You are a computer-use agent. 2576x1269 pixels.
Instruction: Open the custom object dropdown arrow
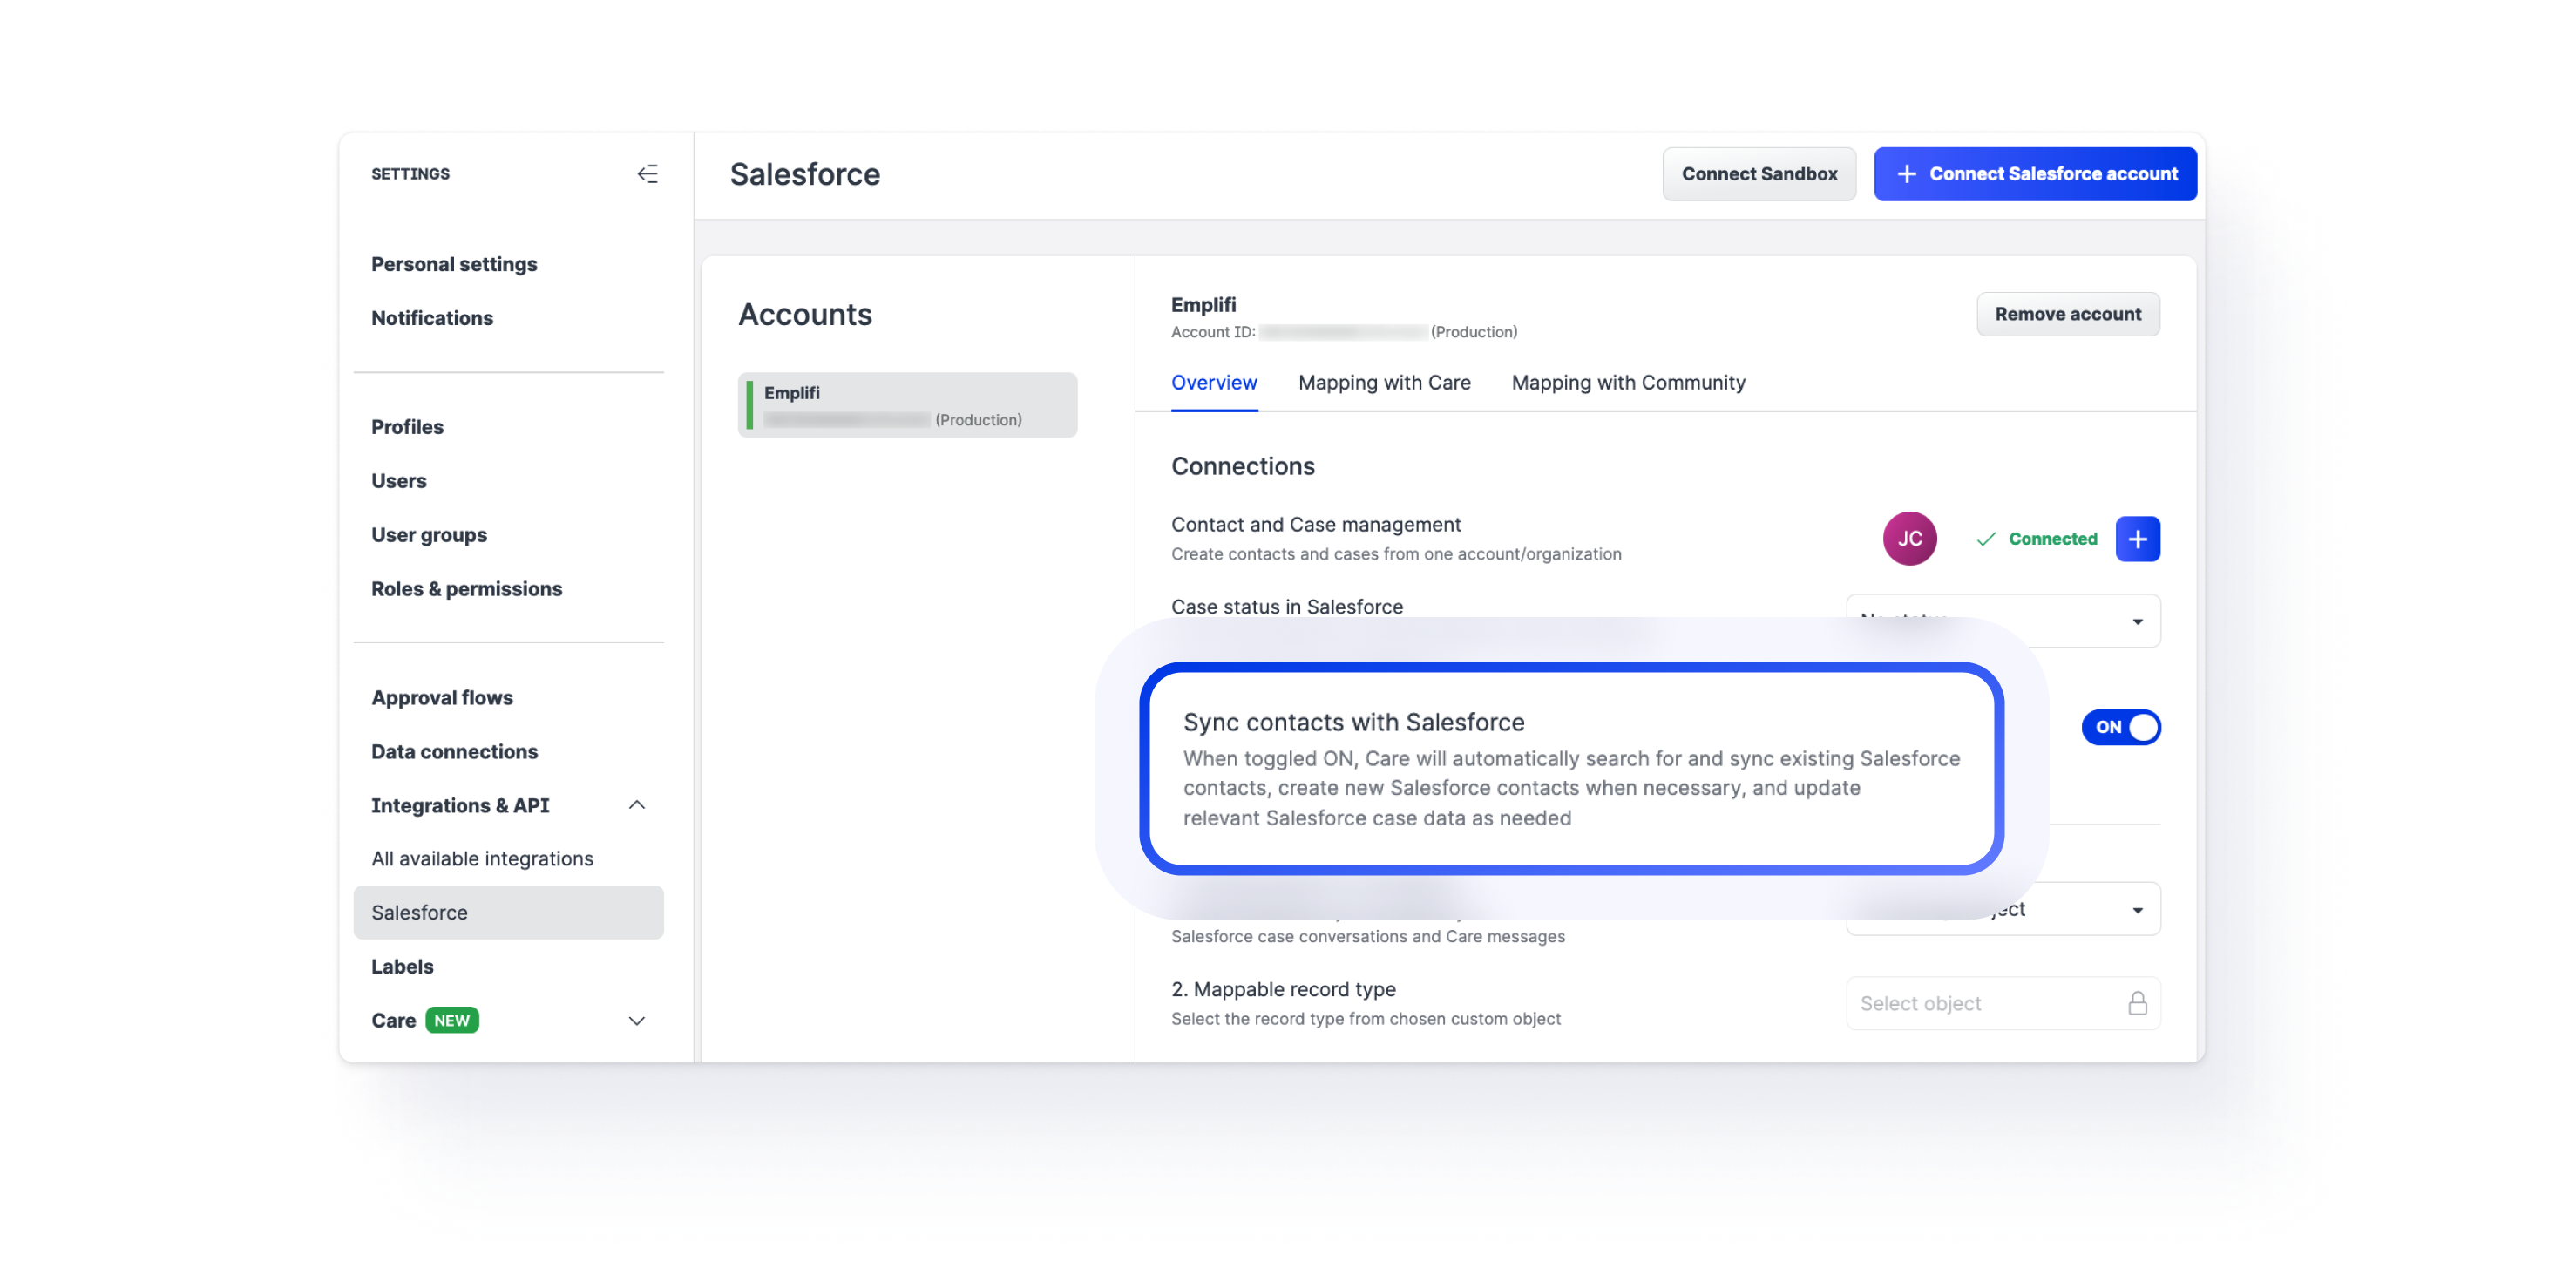pyautogui.click(x=2136, y=910)
